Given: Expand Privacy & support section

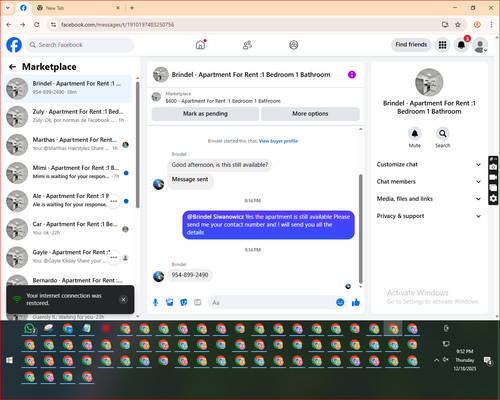Looking at the screenshot, I should (x=429, y=216).
